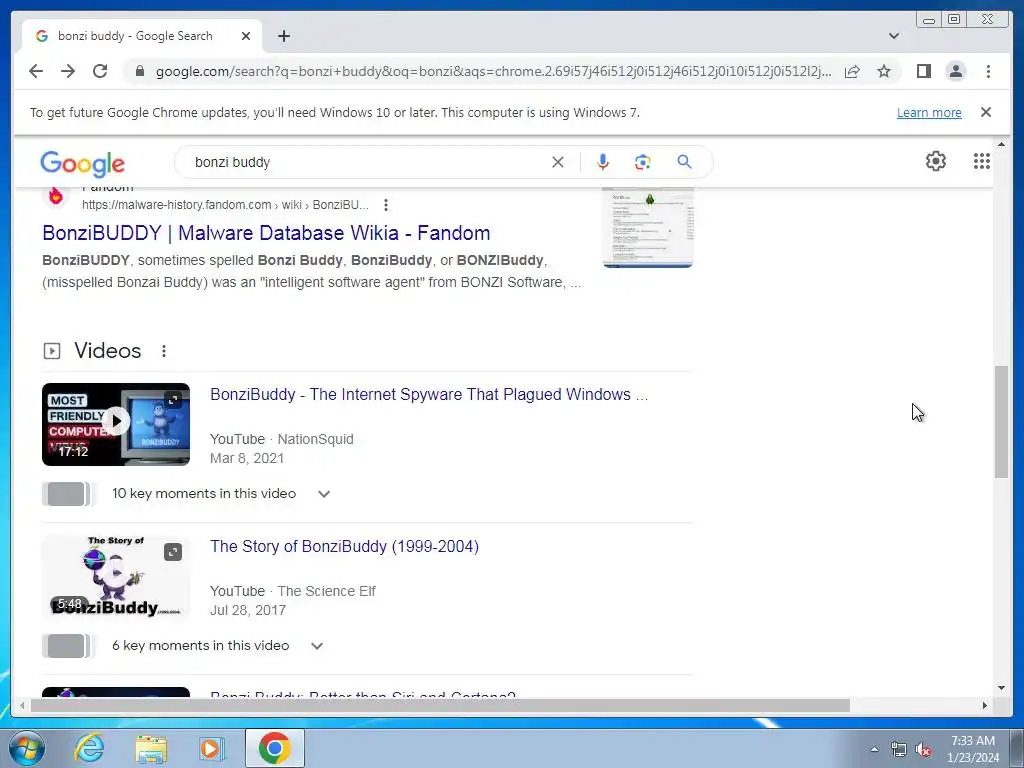The height and width of the screenshot is (768, 1024).
Task: Go back to the previous page
Action: tap(36, 71)
